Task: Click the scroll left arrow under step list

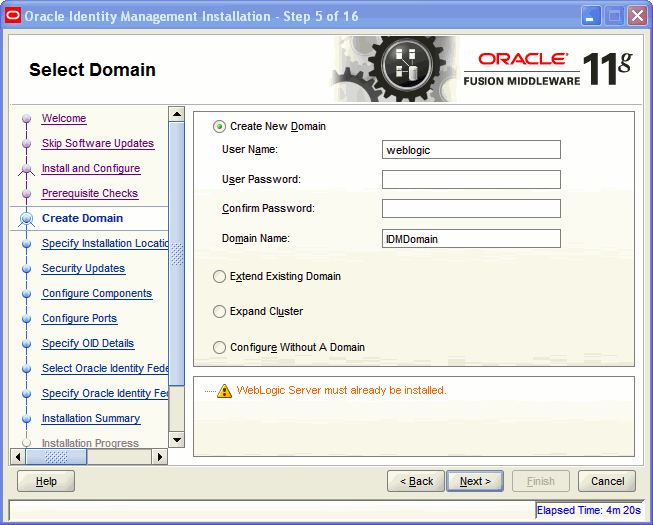Action: pos(17,457)
